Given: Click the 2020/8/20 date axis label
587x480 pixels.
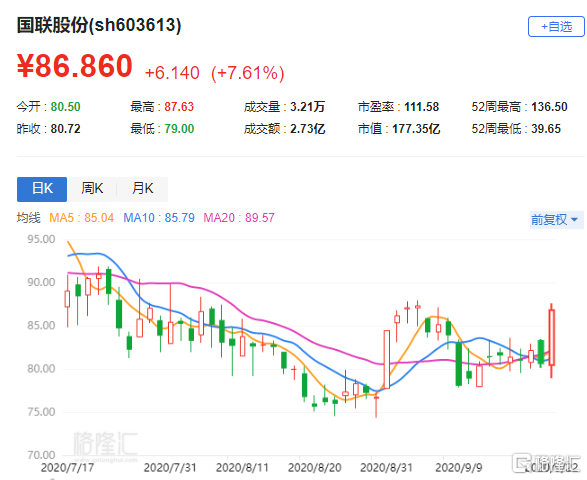Looking at the screenshot, I should coord(314,468).
